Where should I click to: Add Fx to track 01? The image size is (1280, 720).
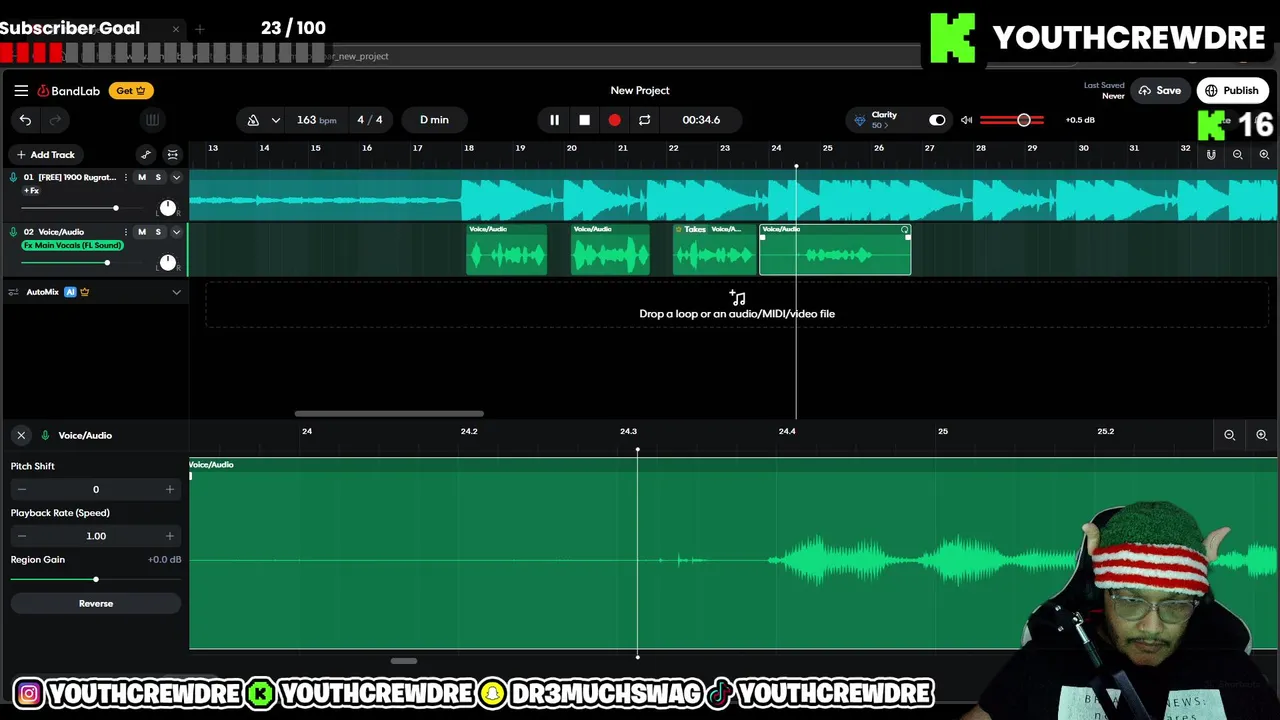click(x=31, y=191)
